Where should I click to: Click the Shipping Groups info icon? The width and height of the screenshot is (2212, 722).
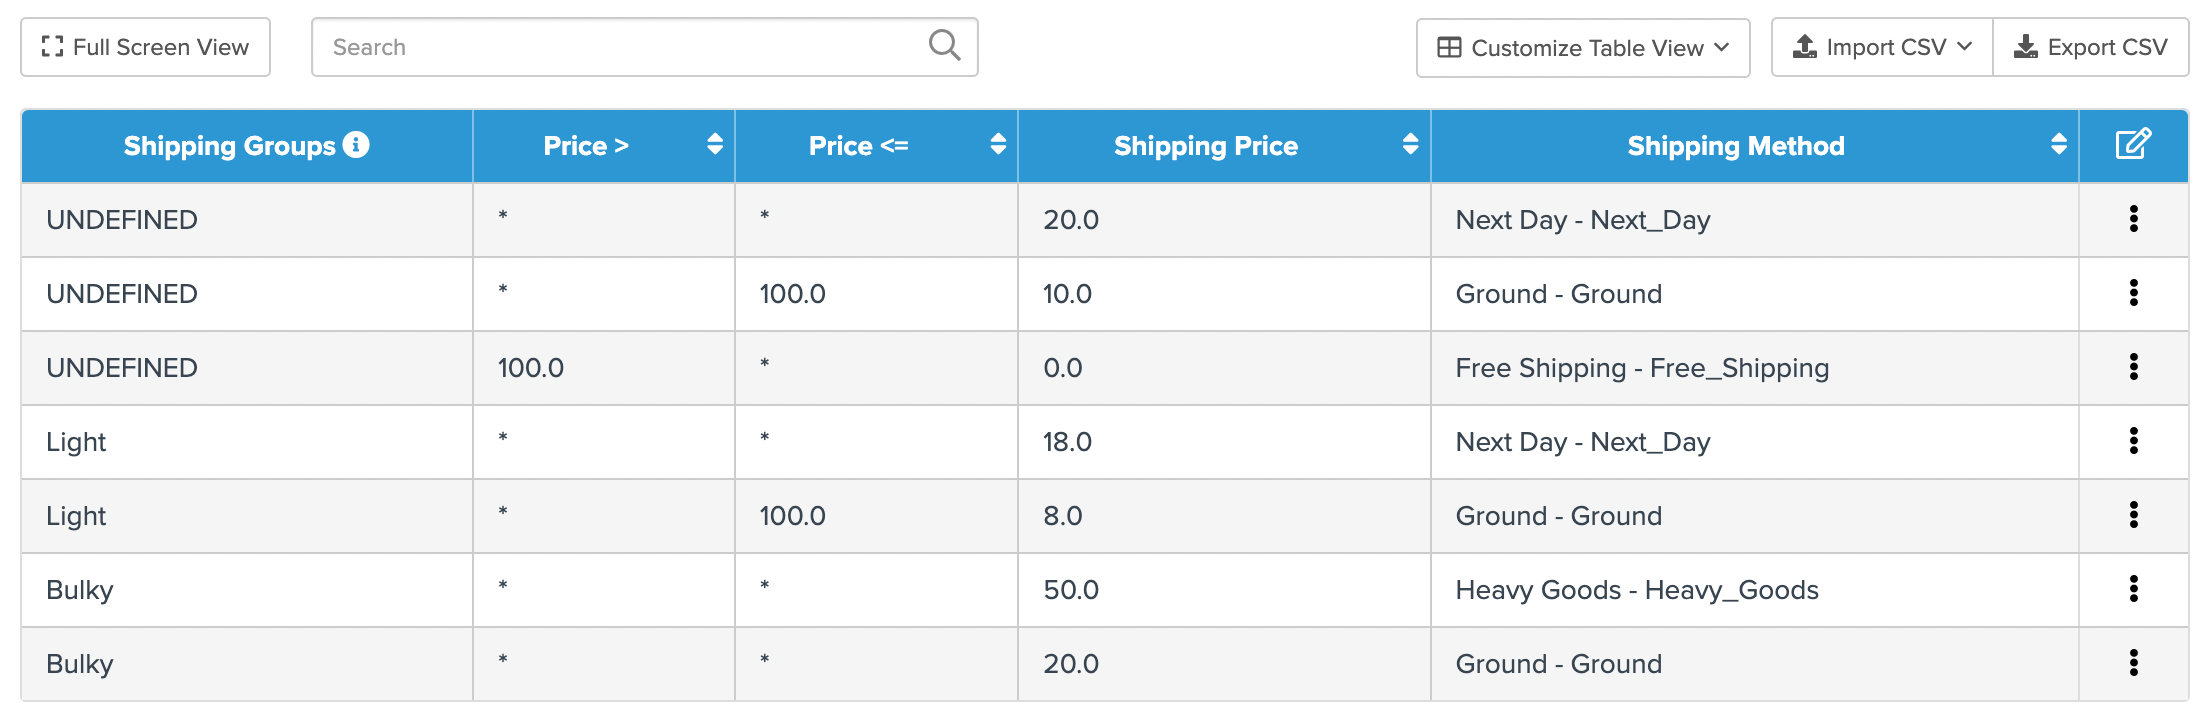click(x=356, y=145)
